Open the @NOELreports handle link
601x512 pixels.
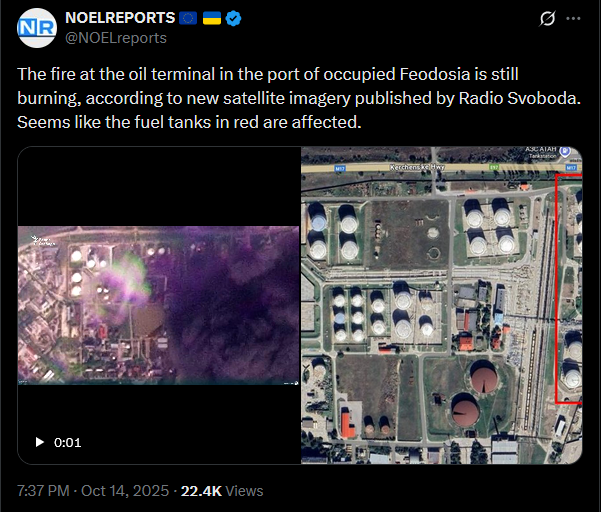click(x=116, y=38)
